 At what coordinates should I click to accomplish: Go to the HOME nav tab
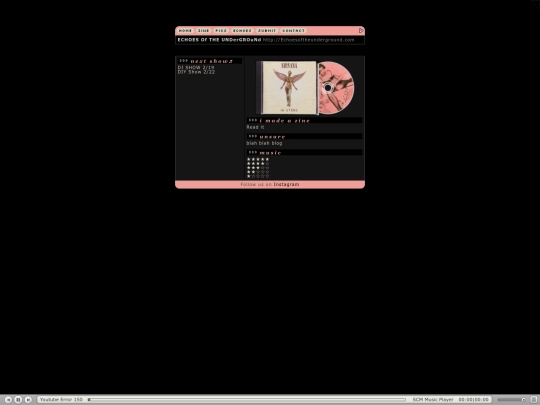[x=185, y=31]
